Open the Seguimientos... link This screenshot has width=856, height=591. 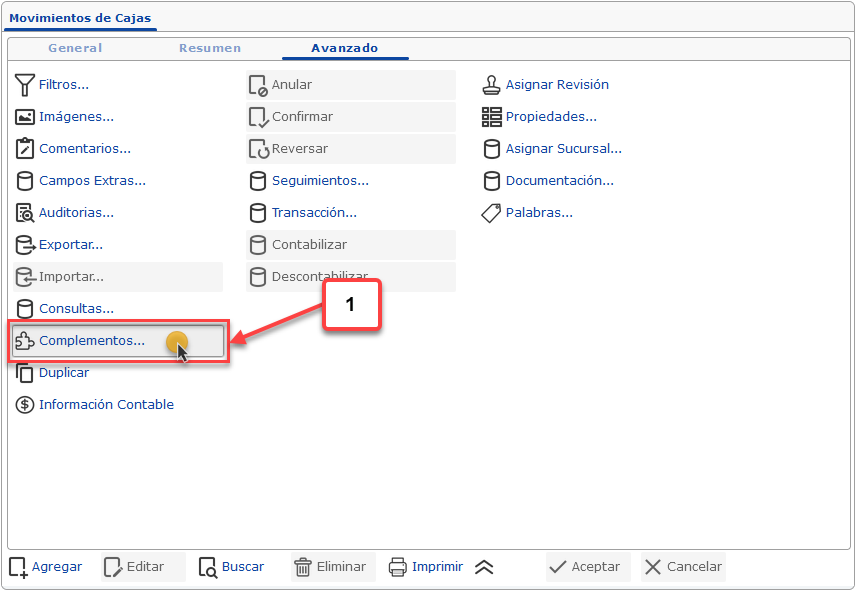coord(320,181)
